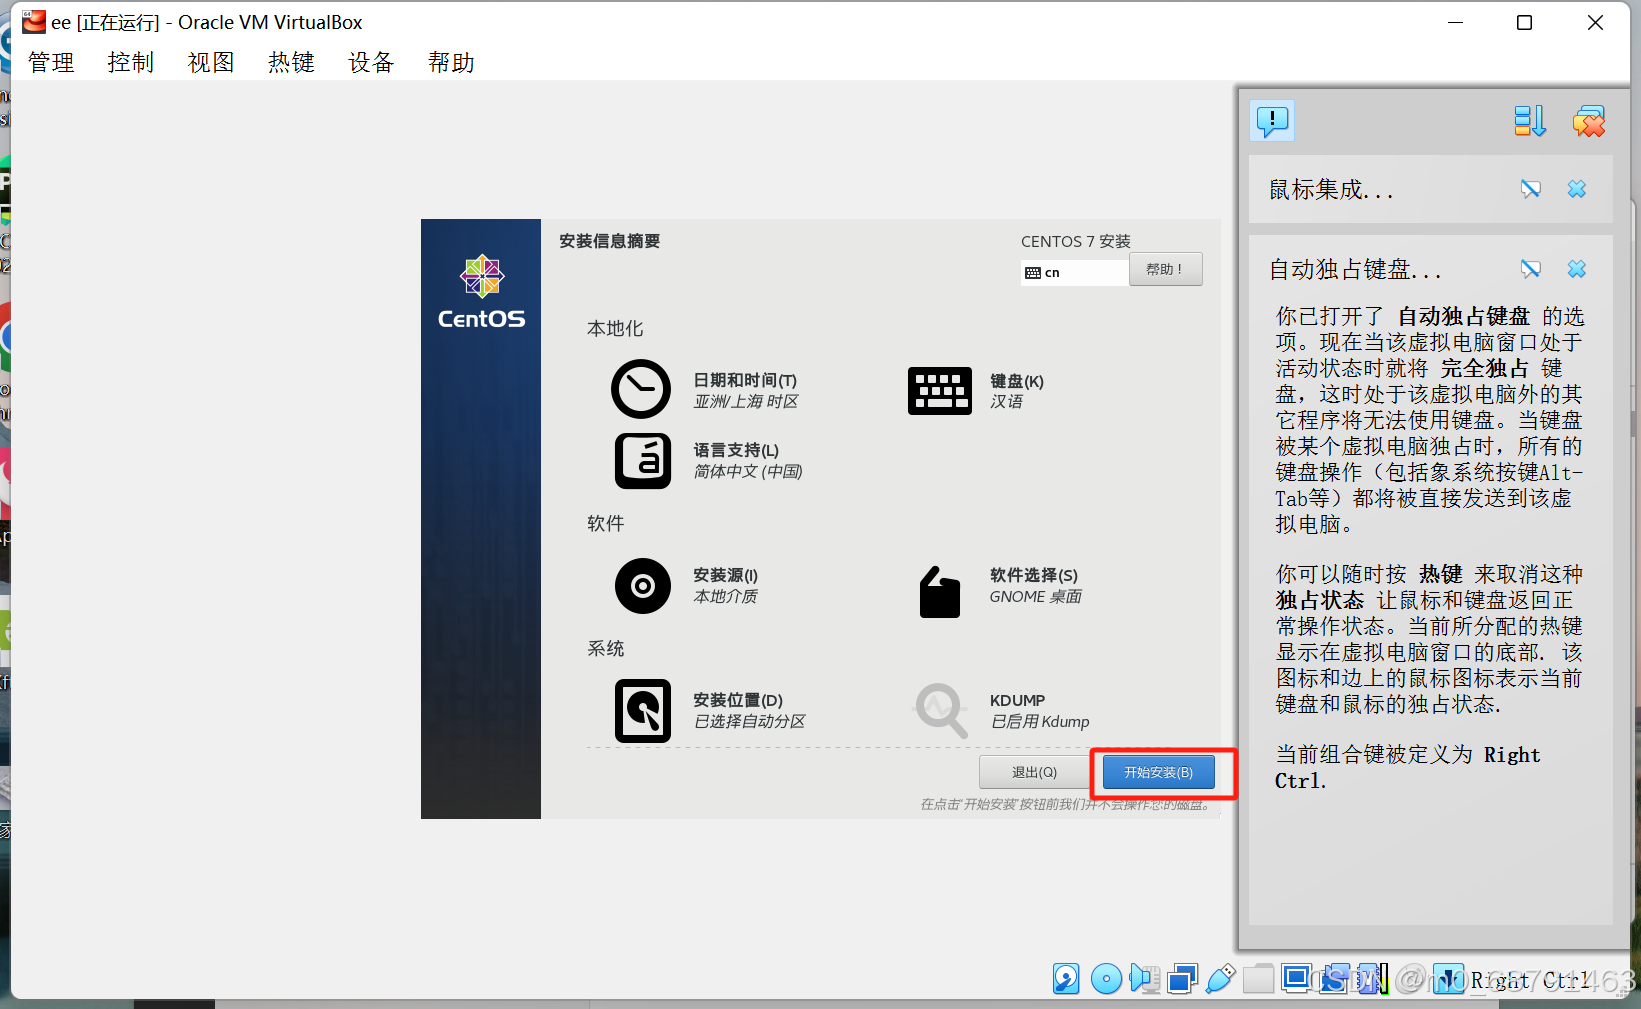Expand the 鼠标集成 notification title

click(1331, 189)
